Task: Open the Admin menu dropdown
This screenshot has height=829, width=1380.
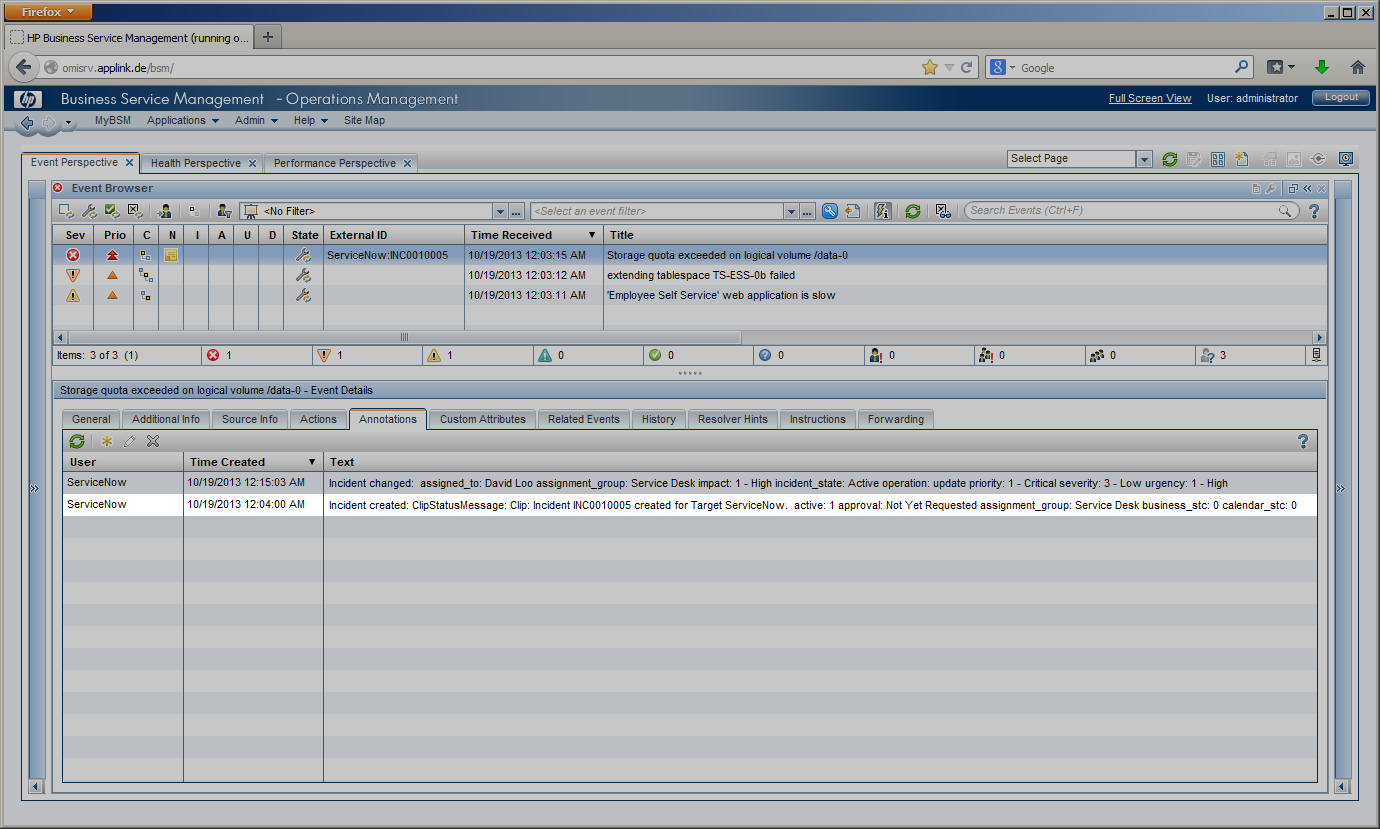Action: (256, 120)
